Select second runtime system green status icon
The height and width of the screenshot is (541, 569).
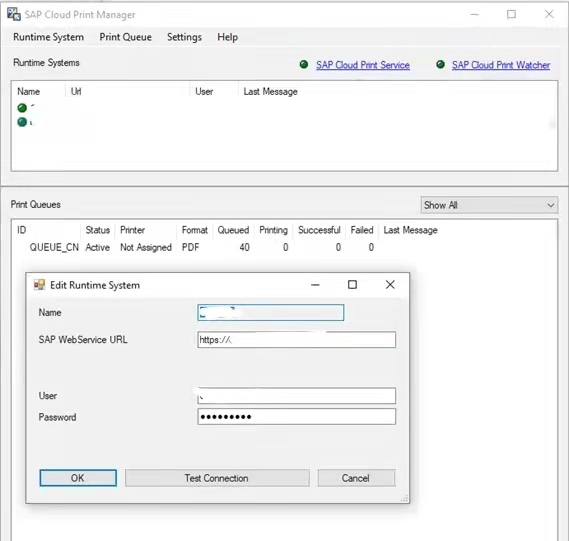point(22,122)
